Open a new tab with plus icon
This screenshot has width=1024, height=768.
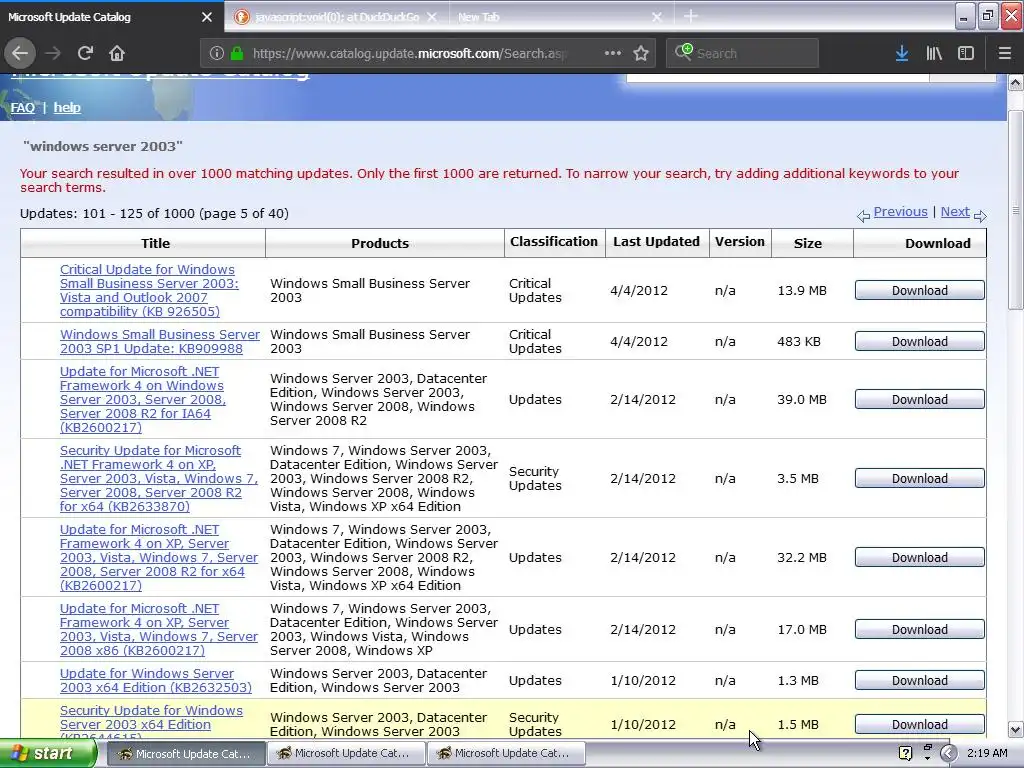(690, 16)
